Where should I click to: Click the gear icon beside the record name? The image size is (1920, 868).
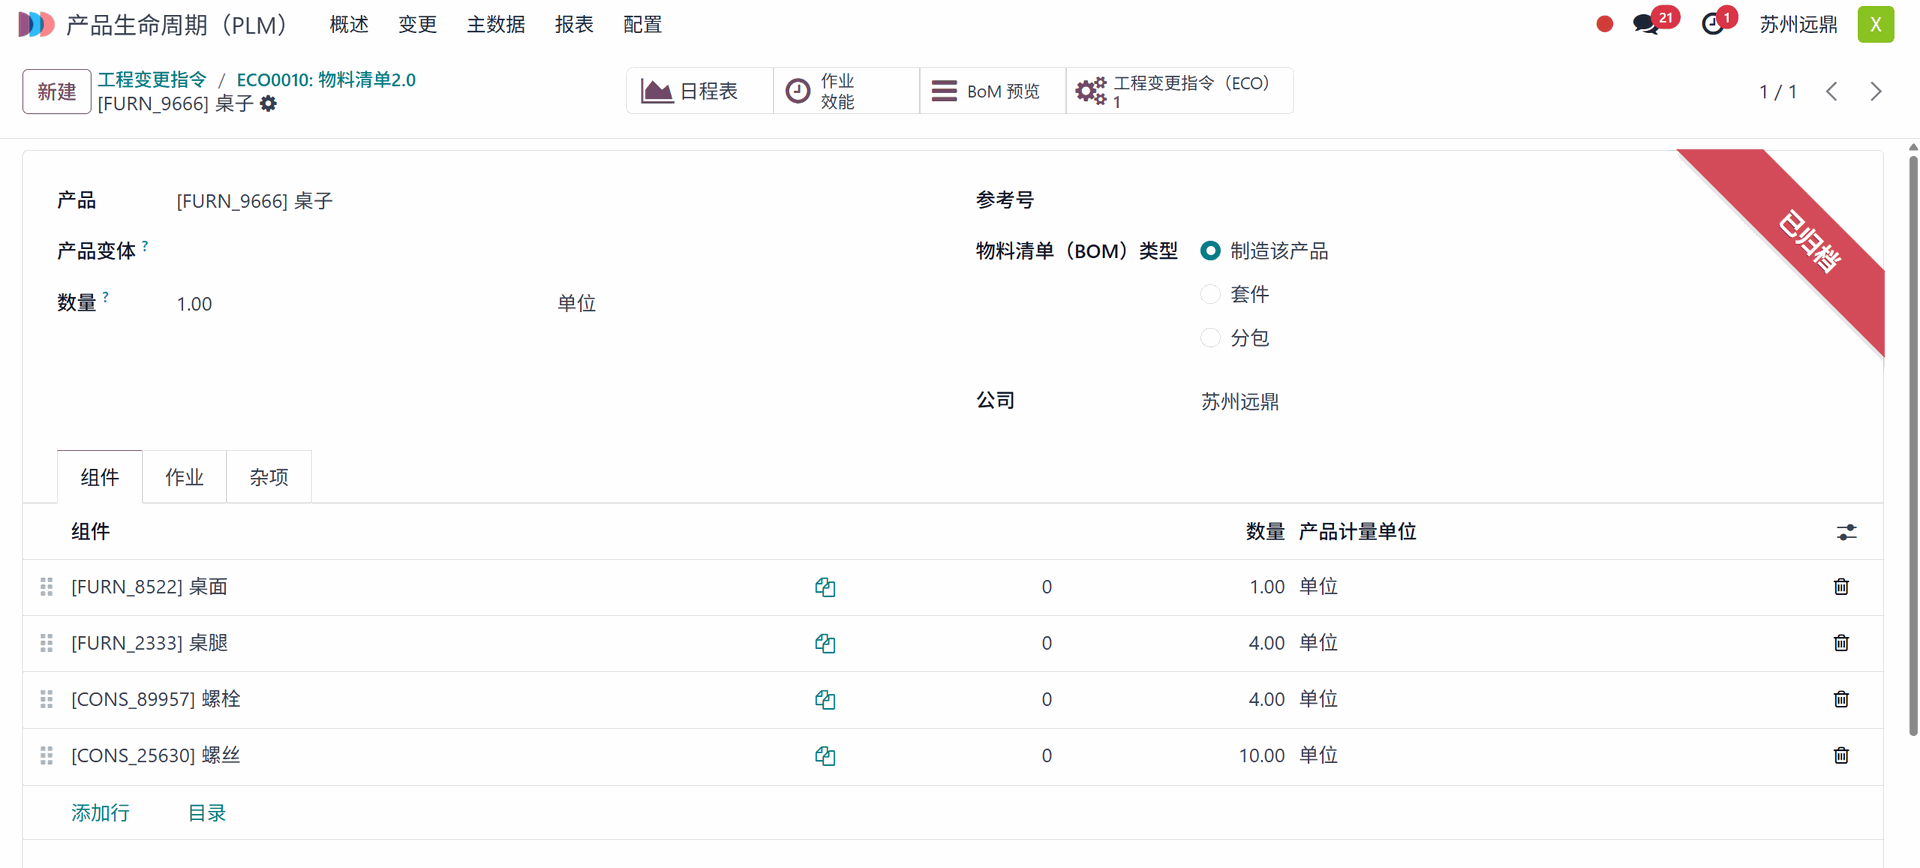(x=268, y=104)
